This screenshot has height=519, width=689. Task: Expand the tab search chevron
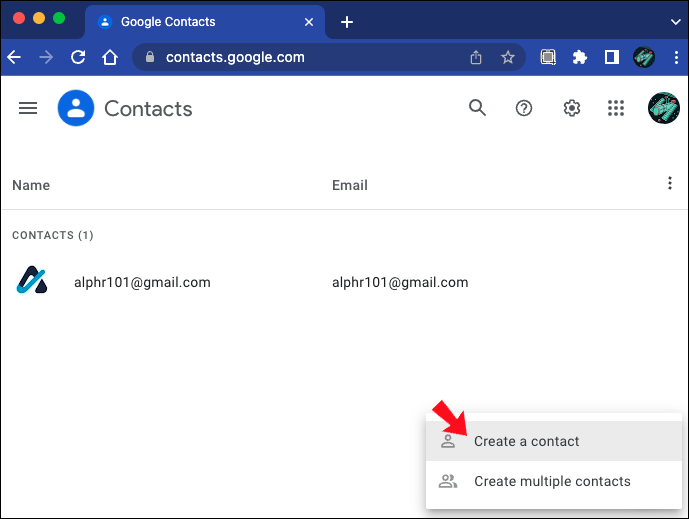[675, 20]
